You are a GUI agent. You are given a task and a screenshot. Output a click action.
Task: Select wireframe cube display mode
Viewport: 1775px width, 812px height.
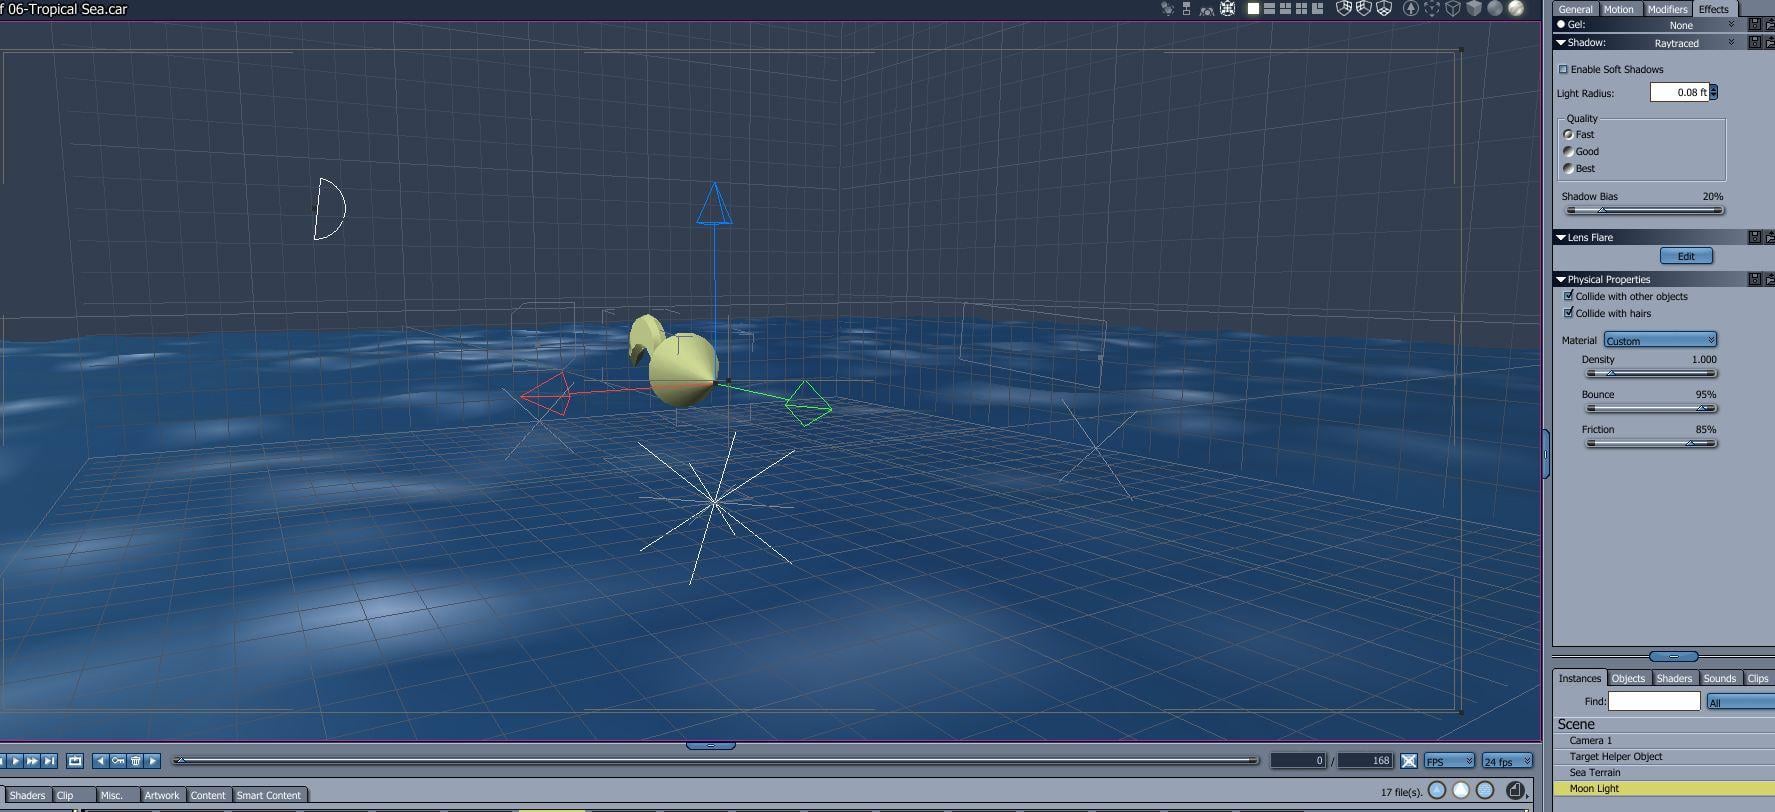tap(1453, 9)
